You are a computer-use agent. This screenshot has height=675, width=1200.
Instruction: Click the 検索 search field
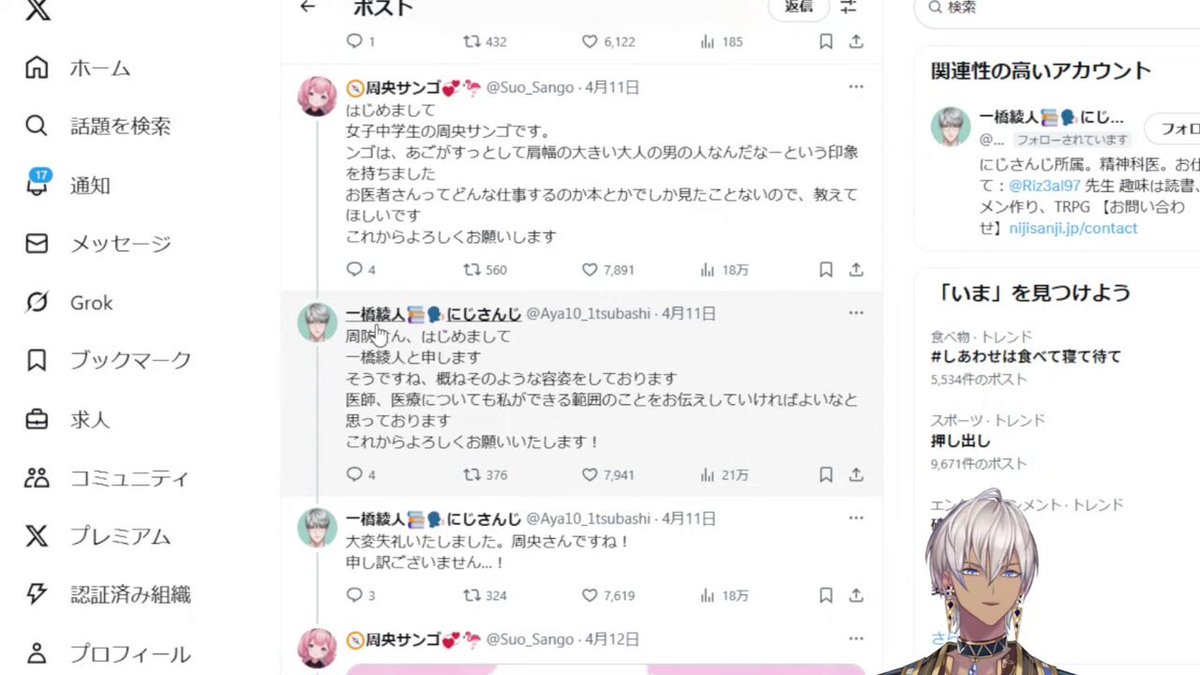pyautogui.click(x=1058, y=7)
